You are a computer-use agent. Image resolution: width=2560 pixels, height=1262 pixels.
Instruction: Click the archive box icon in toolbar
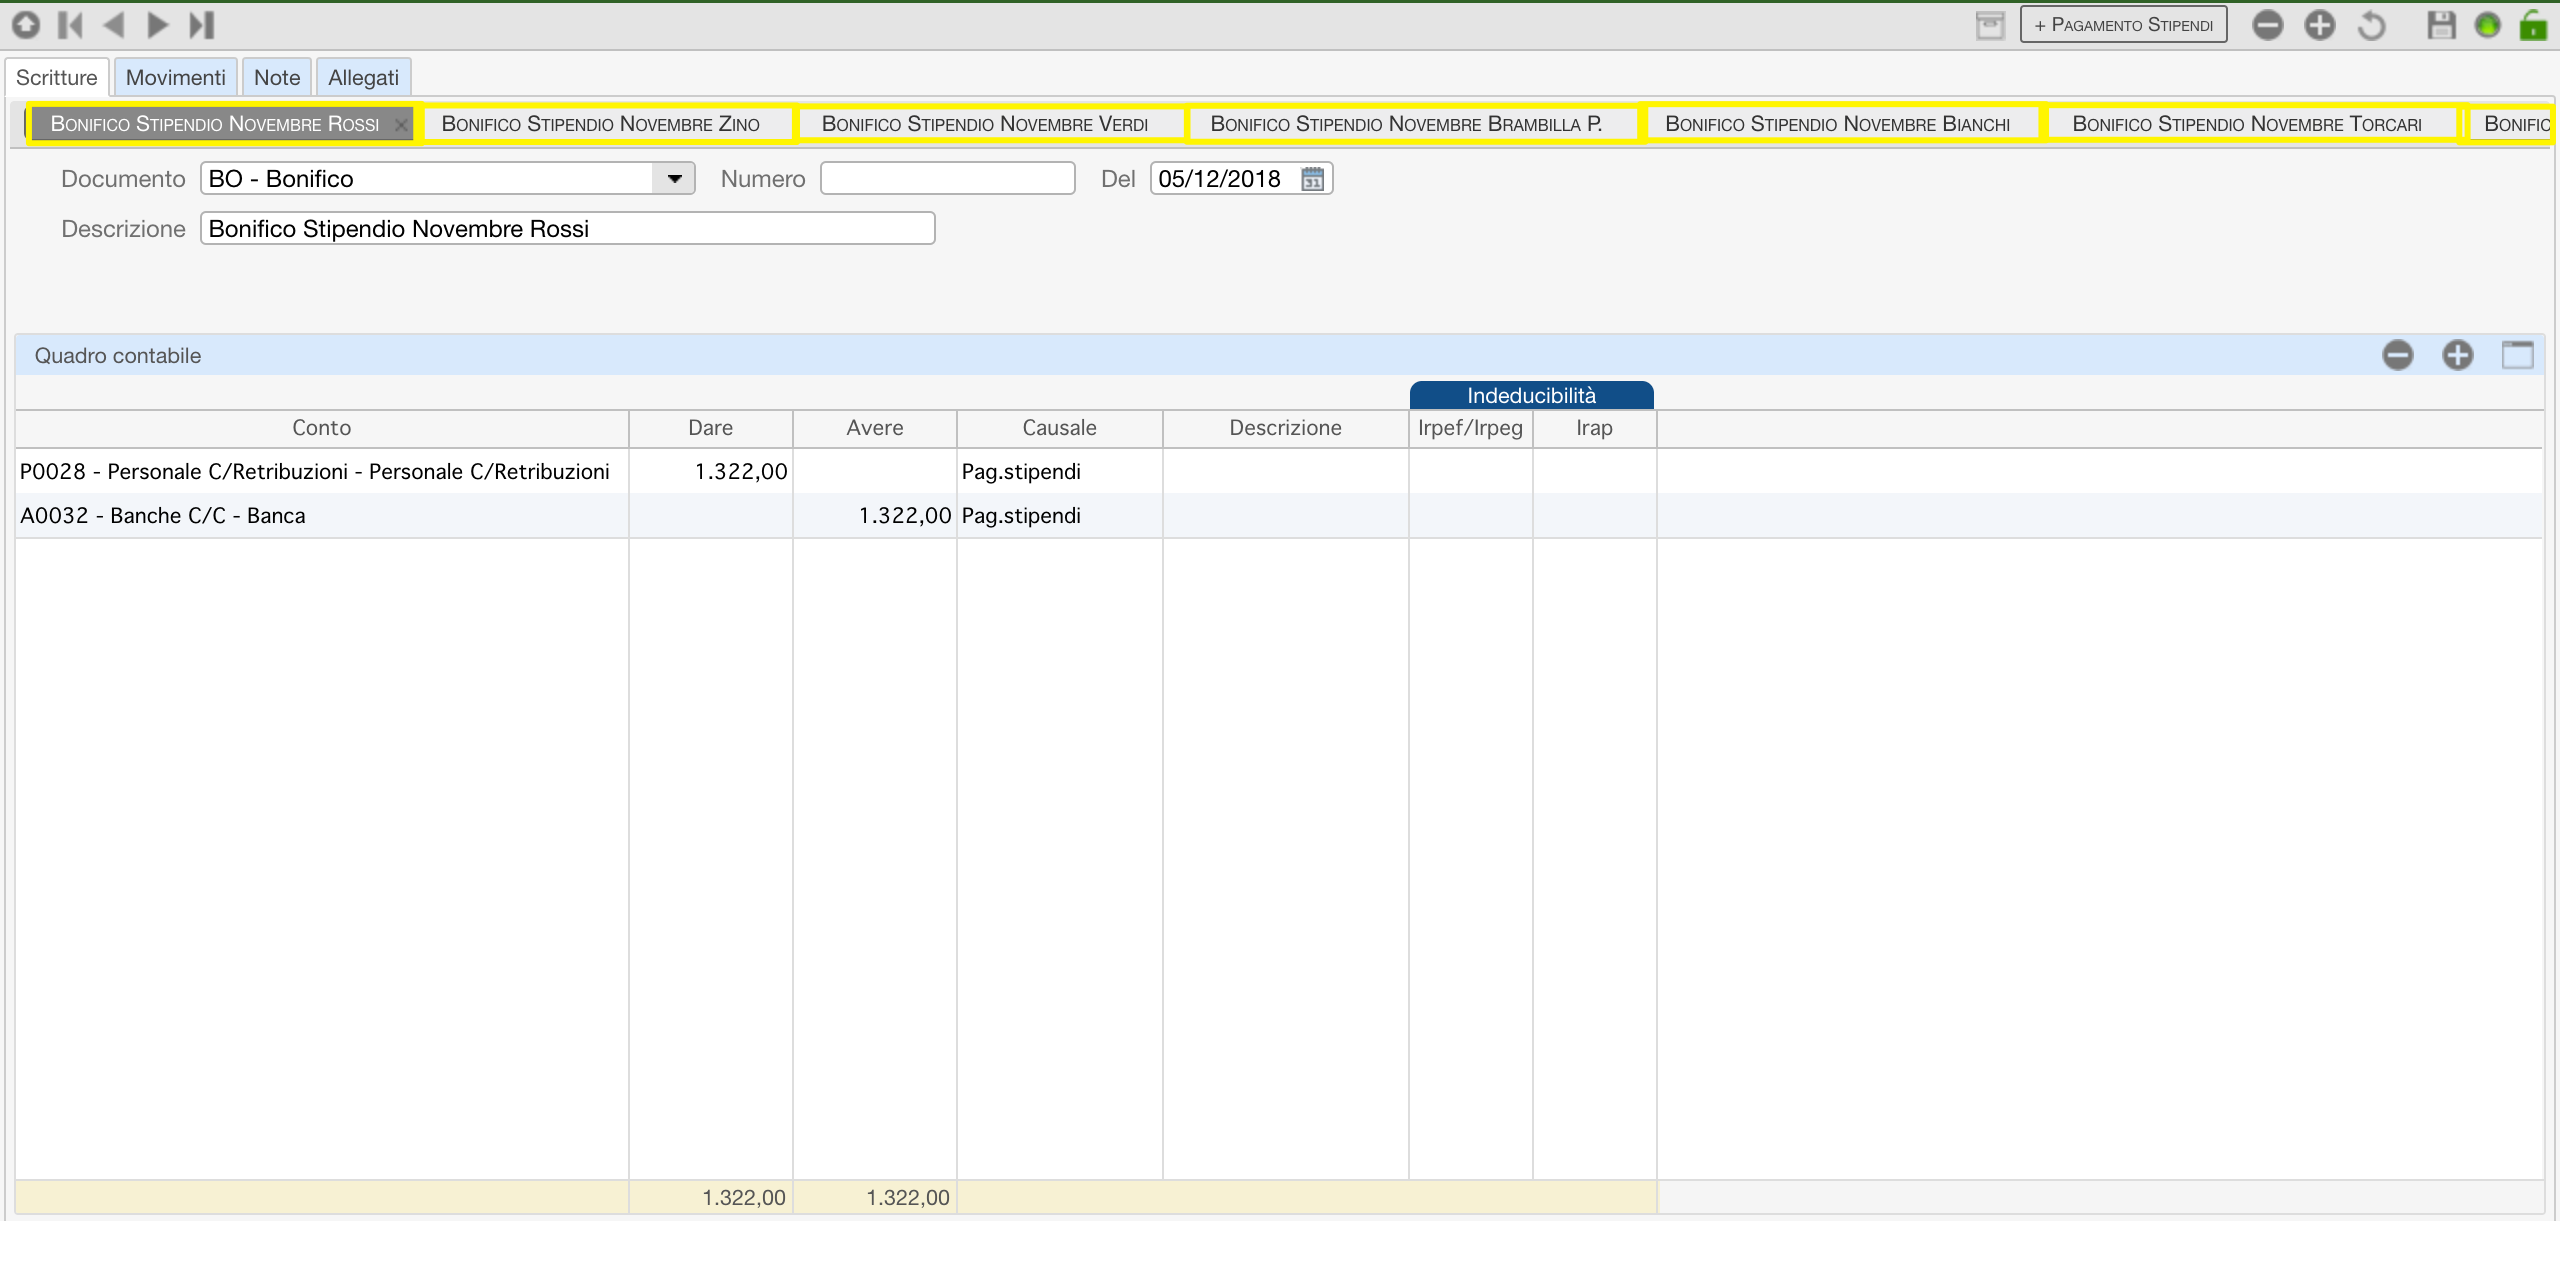pos(1990,25)
